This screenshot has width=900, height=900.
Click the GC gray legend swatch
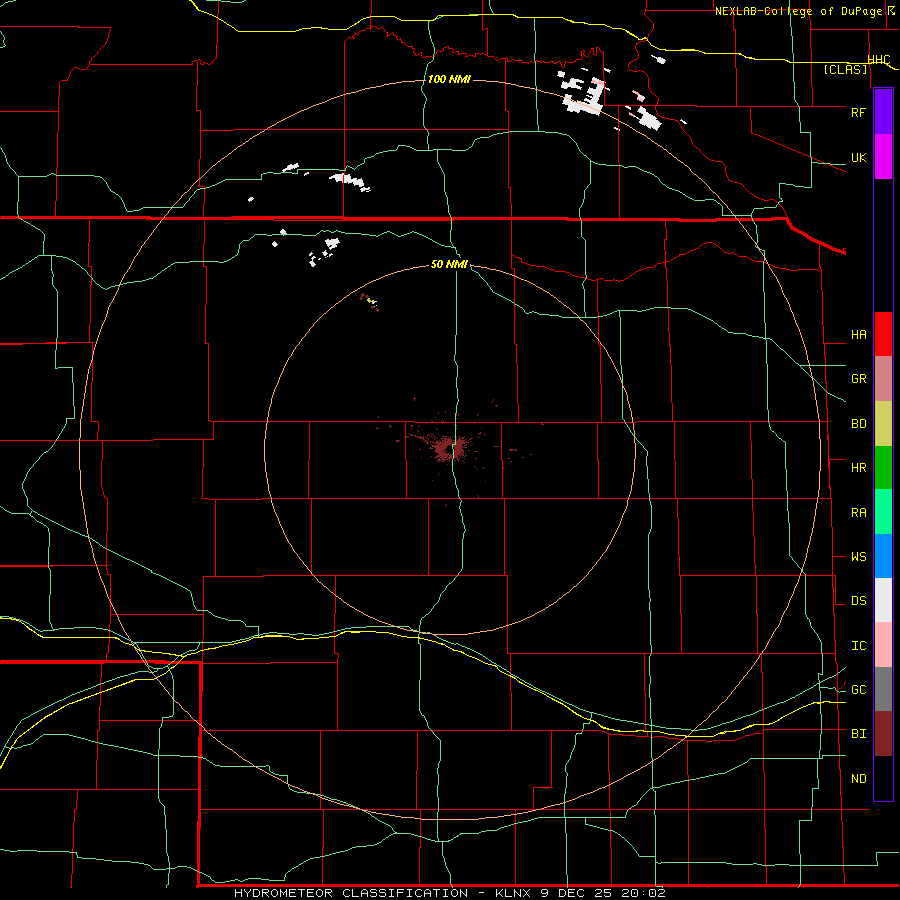coord(883,689)
